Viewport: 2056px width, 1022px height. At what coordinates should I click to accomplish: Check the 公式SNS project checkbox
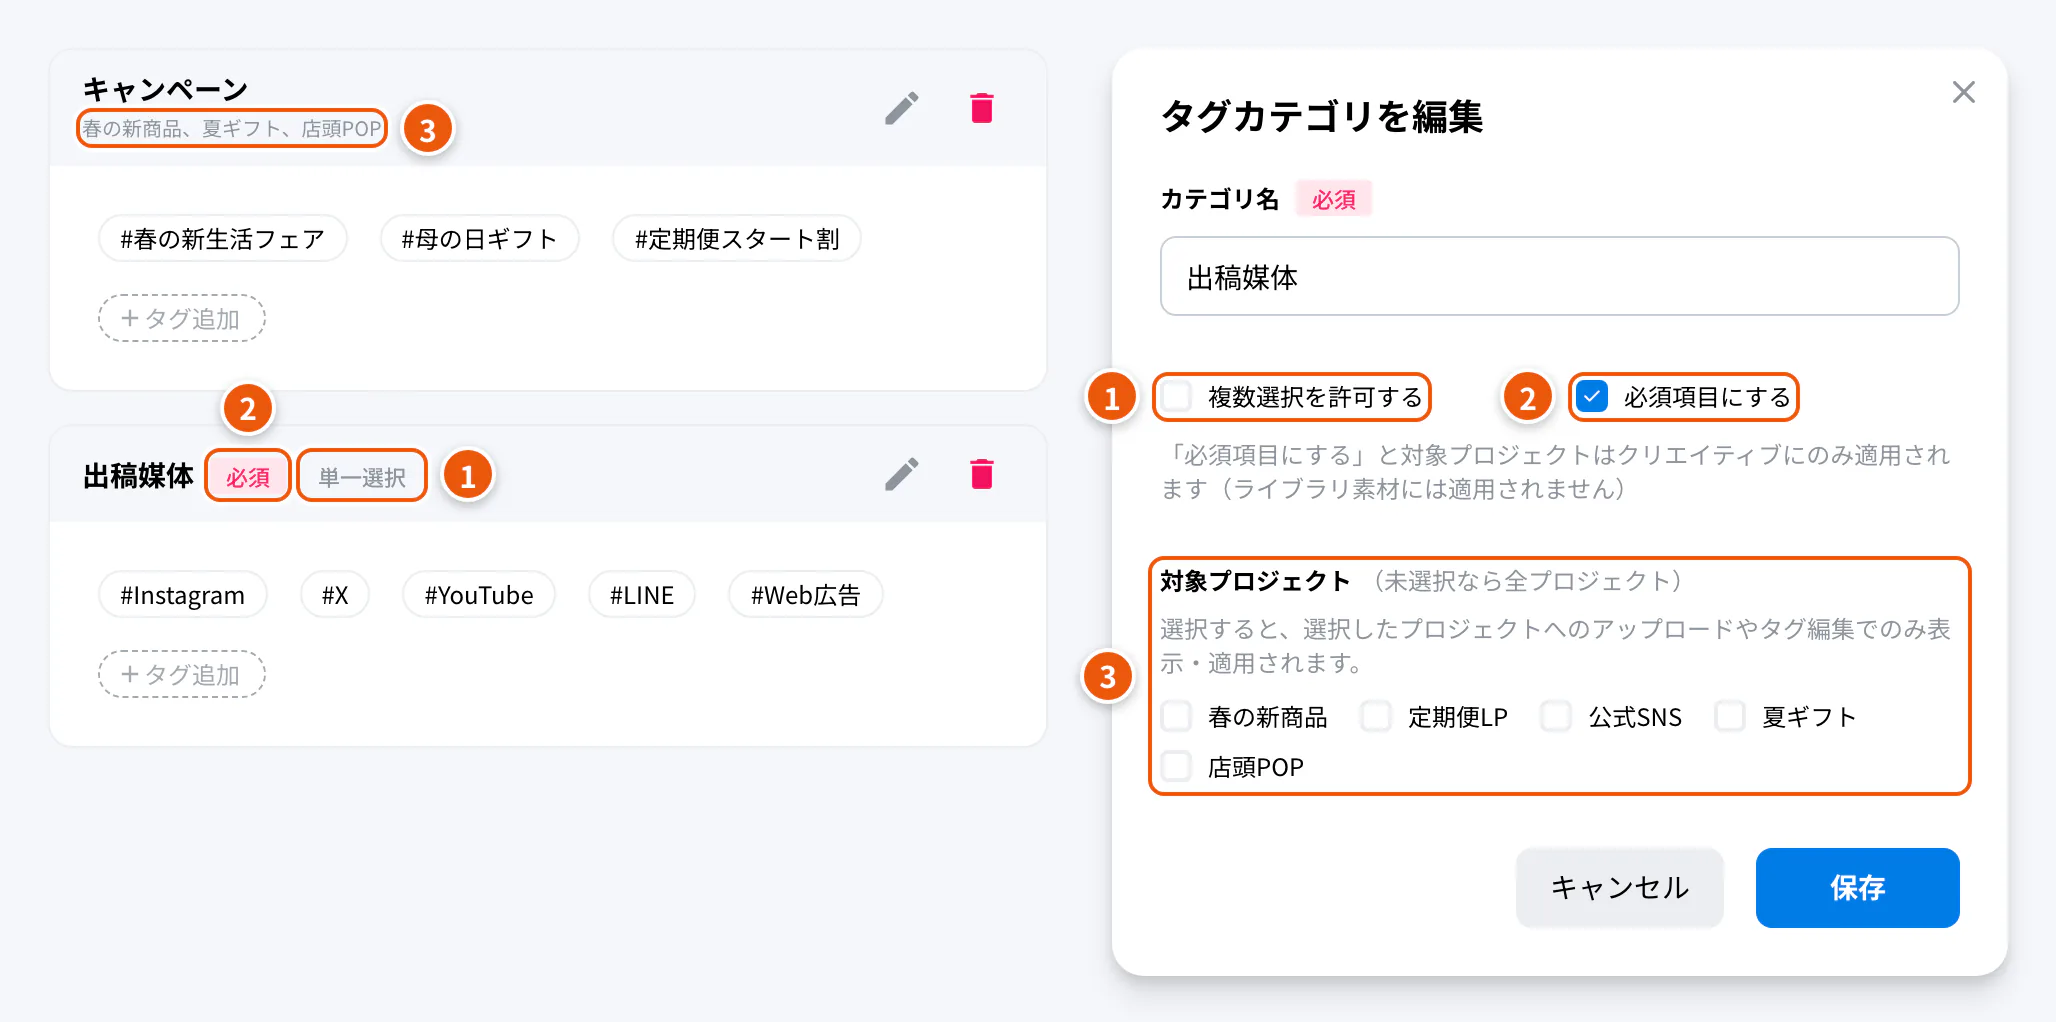click(1557, 716)
